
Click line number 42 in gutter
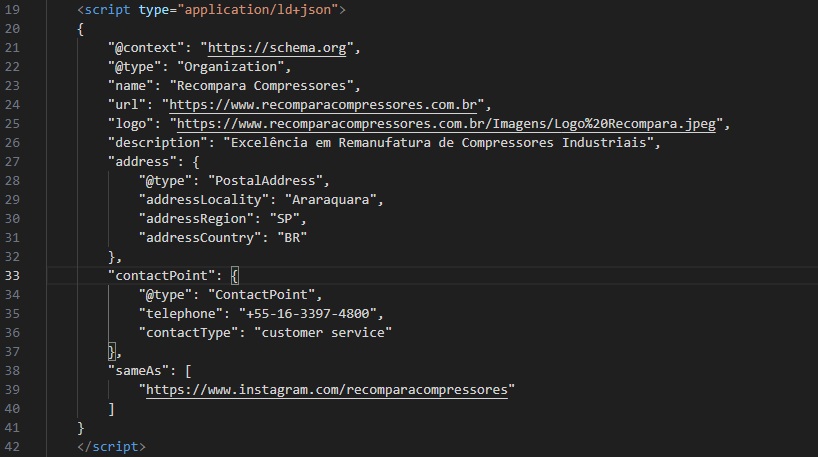point(12,447)
